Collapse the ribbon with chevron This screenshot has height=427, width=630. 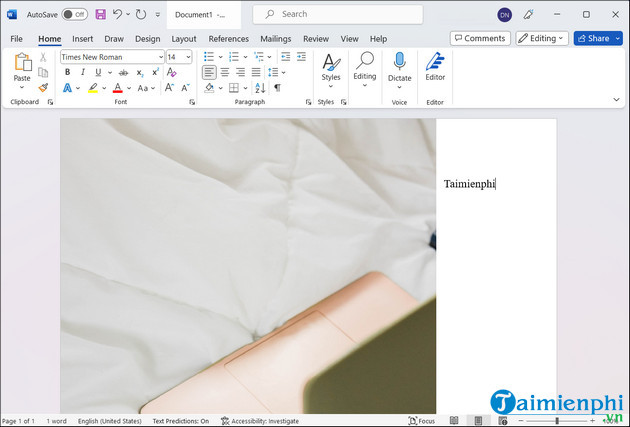[616, 99]
